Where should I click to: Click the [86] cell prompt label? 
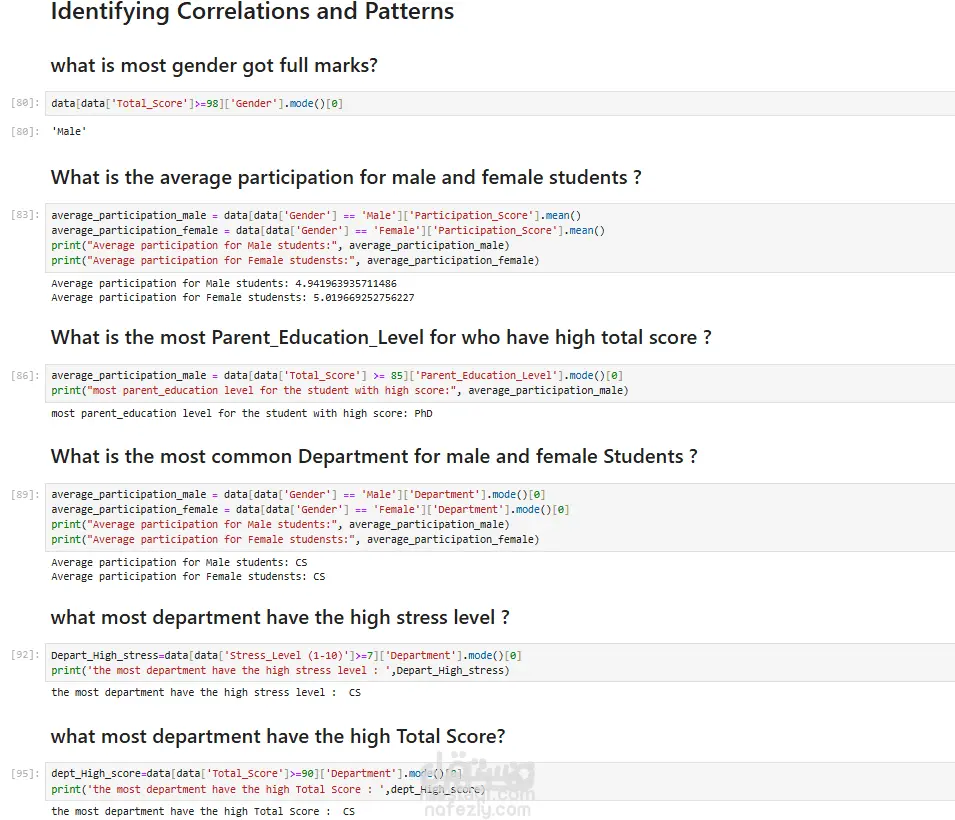25,376
